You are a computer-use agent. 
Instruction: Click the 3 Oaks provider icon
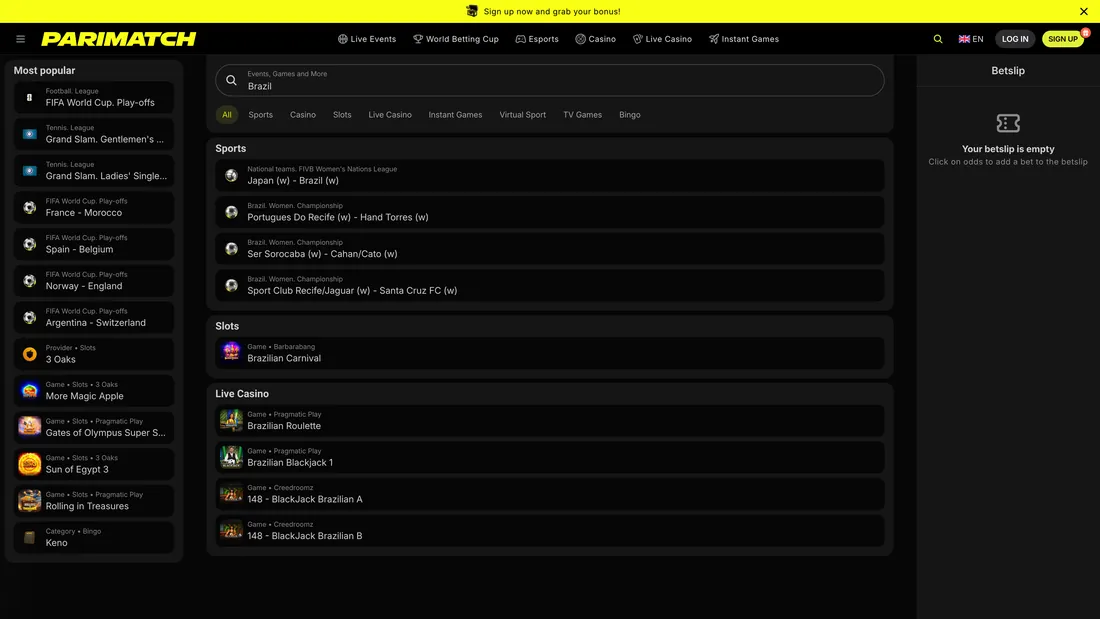tap(29, 354)
